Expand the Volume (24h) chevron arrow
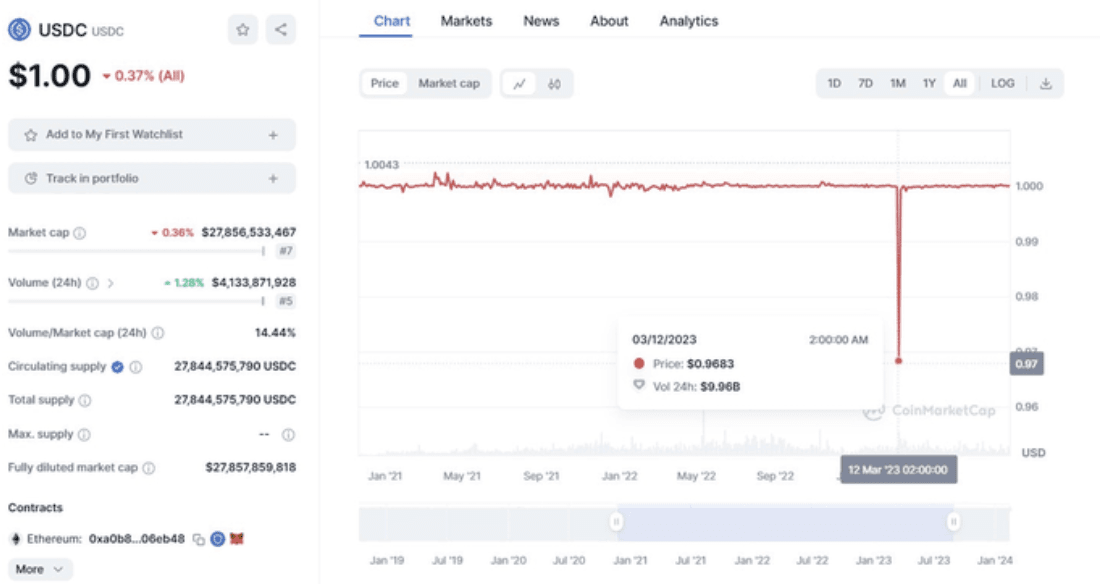This screenshot has width=1100, height=588. click(x=110, y=283)
